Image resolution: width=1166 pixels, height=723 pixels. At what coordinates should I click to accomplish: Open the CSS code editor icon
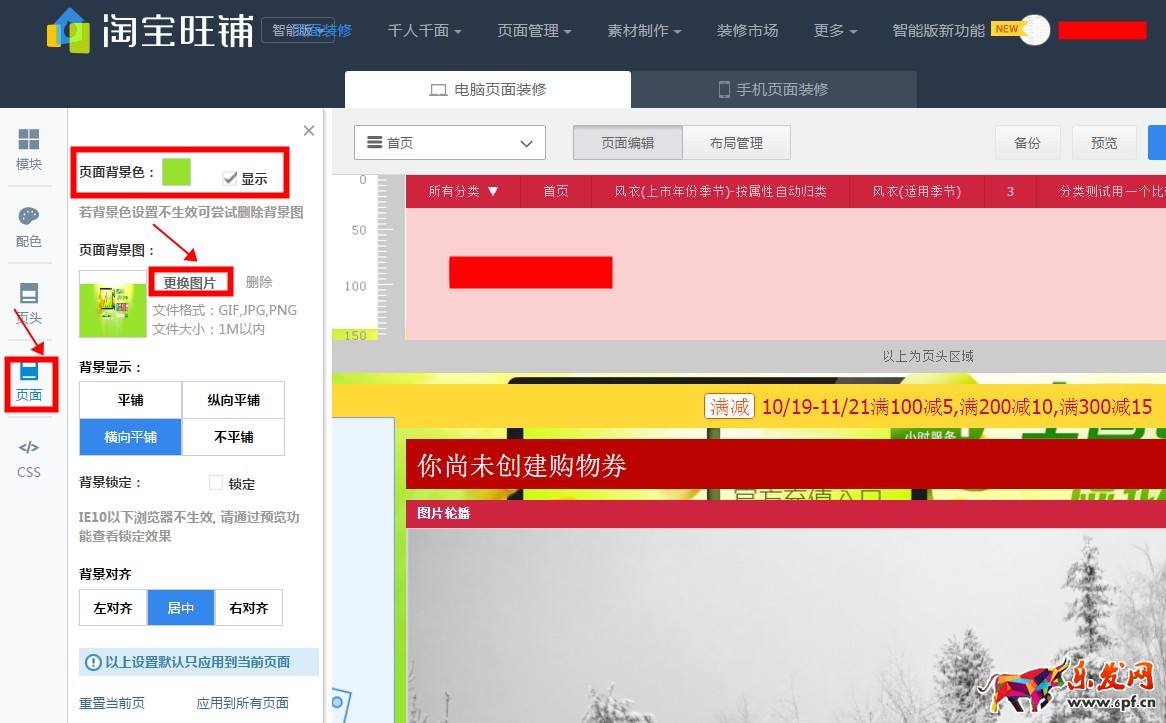[x=29, y=457]
